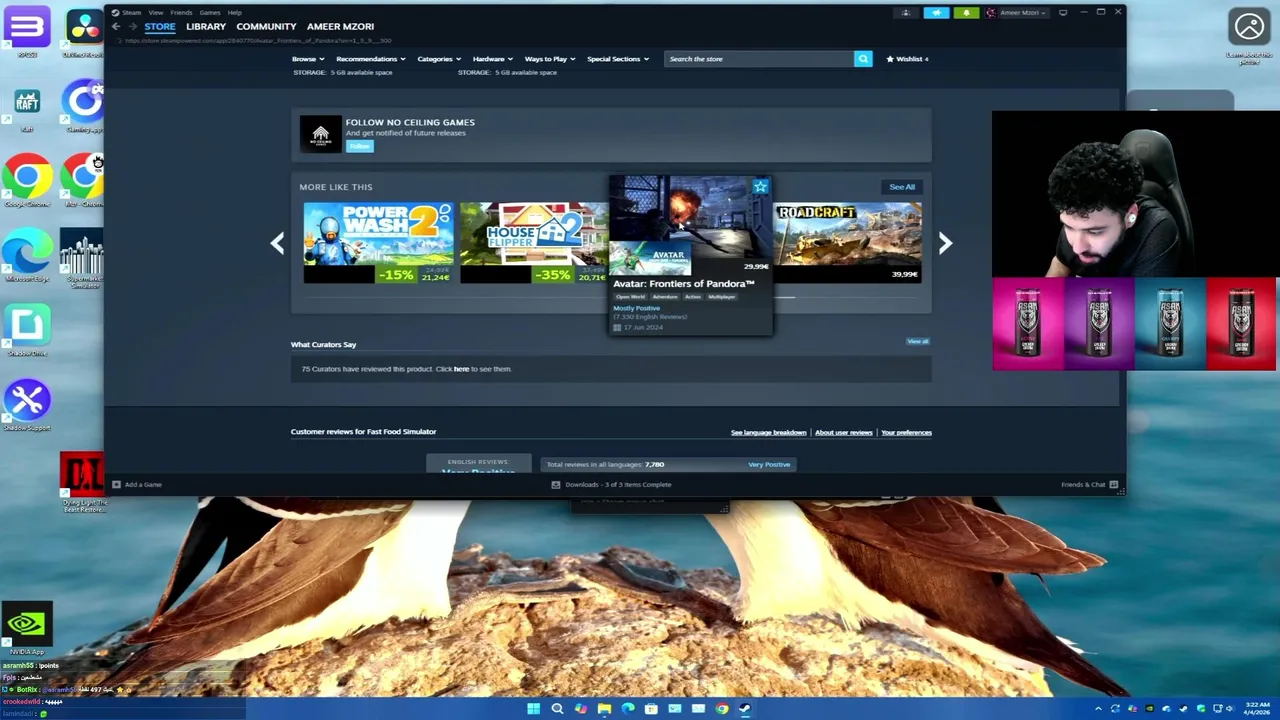Open Chrome from the taskbar
The image size is (1280, 720).
click(x=722, y=709)
